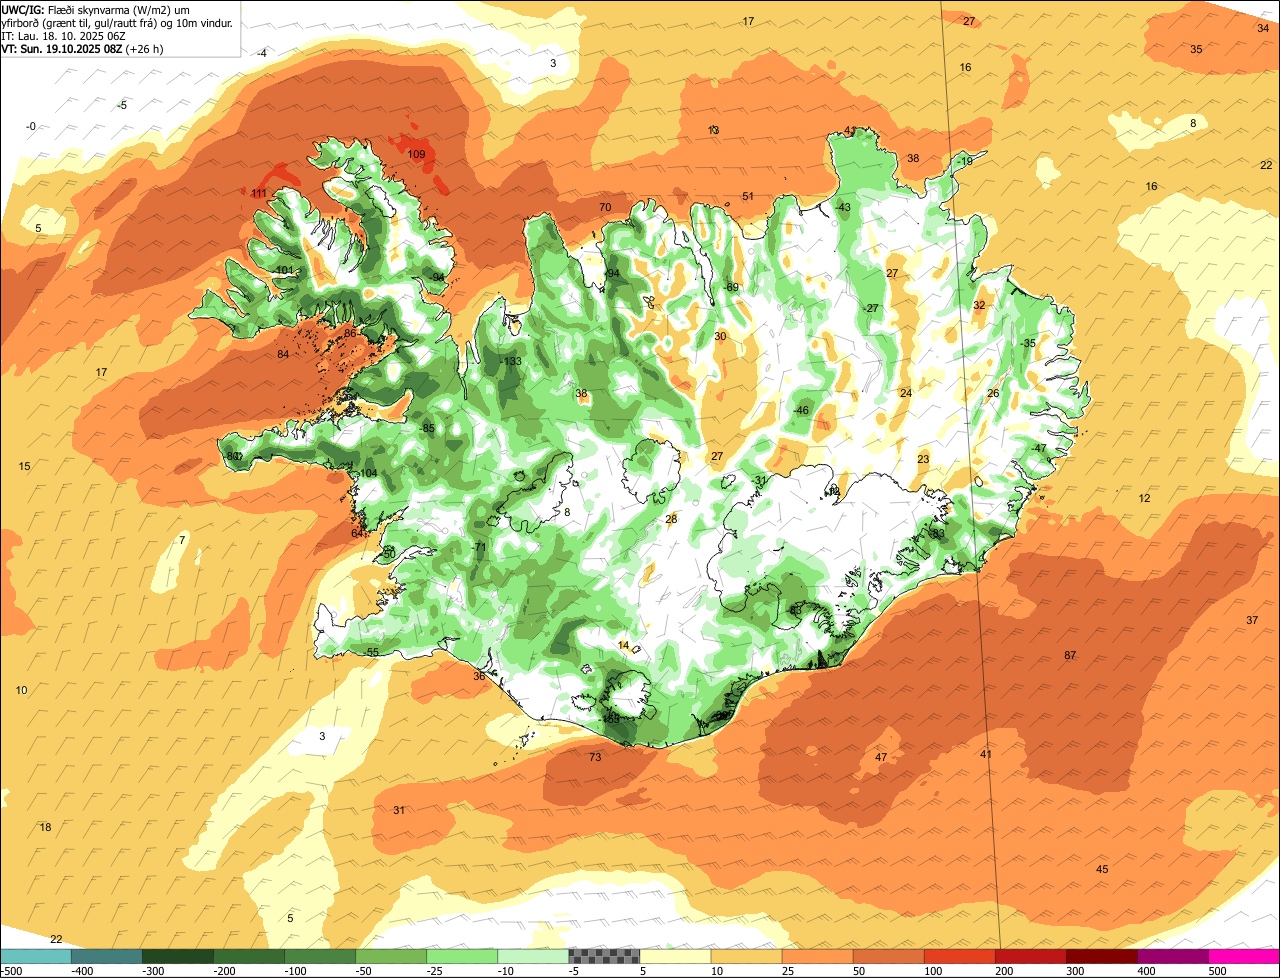
Task: Select the legend color between -200 and -100
Action: pos(248,956)
